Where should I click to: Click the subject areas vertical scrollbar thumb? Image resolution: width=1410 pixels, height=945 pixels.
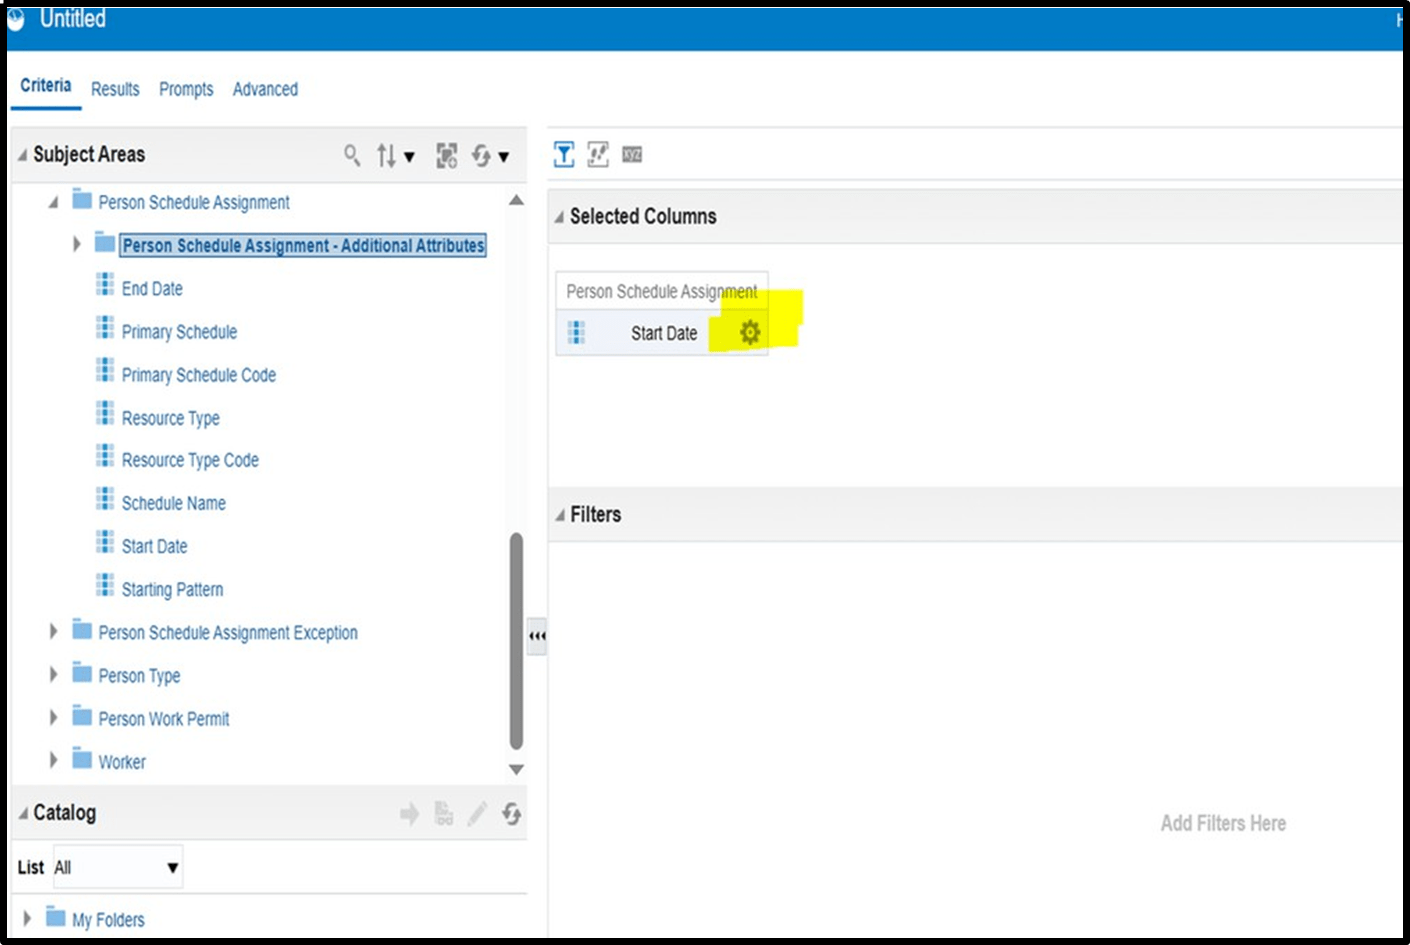516,640
